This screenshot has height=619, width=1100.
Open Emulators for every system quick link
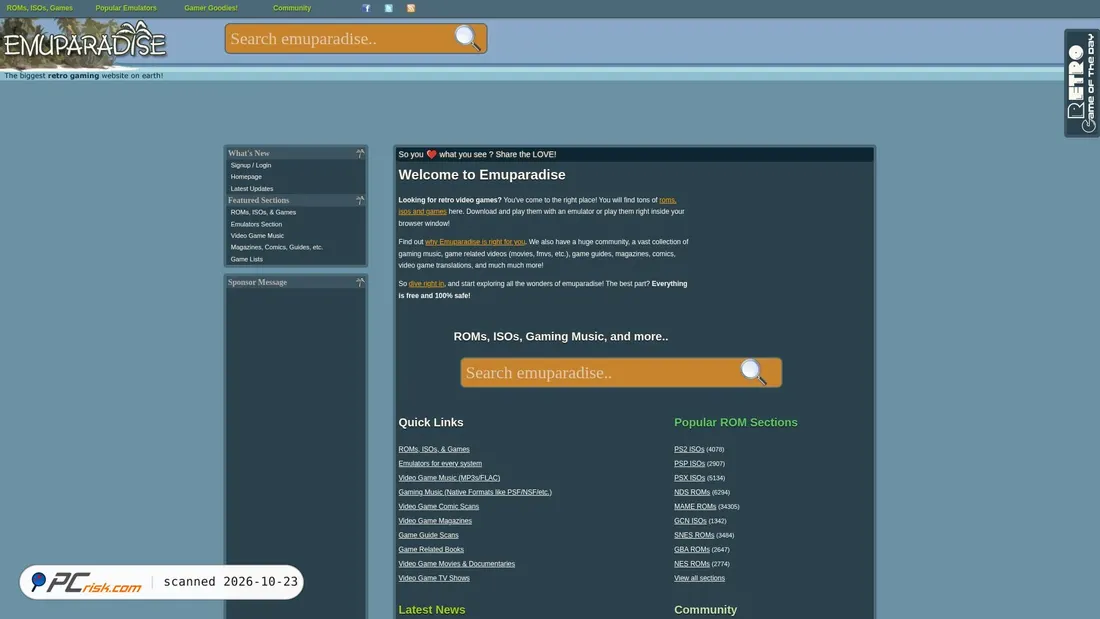[440, 464]
